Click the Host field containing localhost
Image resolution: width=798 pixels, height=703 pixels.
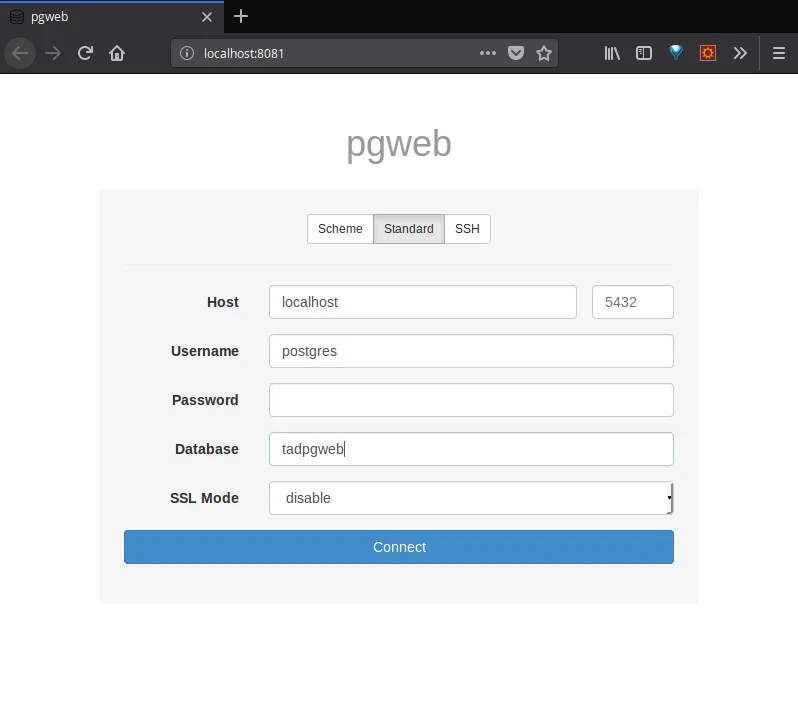pyautogui.click(x=422, y=302)
